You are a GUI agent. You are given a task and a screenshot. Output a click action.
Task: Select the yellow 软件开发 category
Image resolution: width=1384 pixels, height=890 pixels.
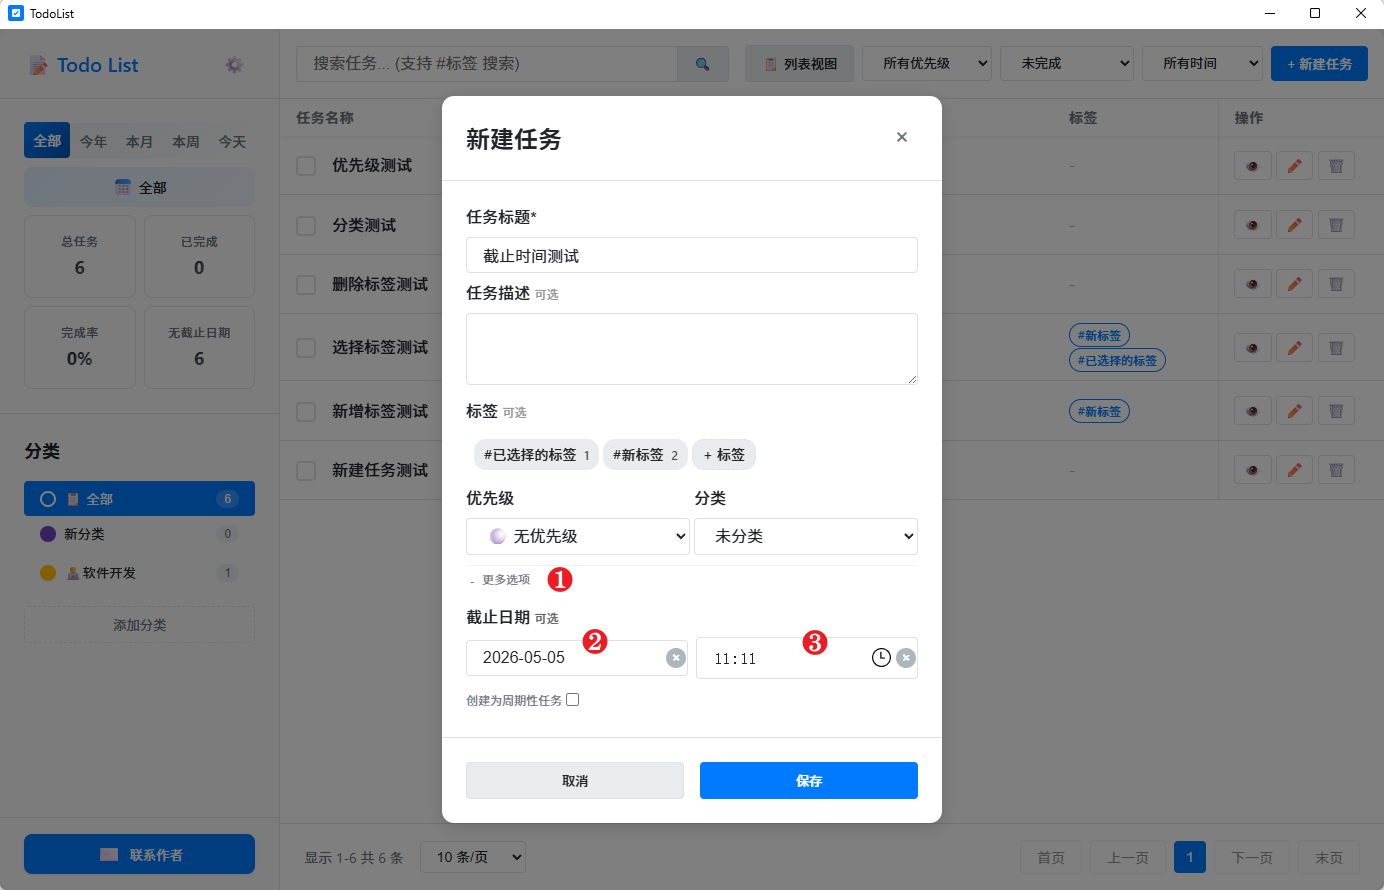[x=139, y=573]
